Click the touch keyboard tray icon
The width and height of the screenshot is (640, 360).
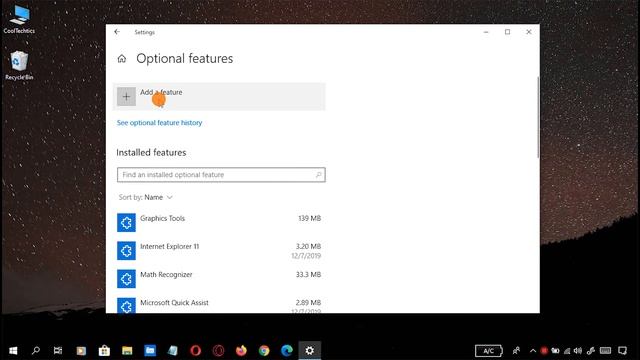tap(605, 351)
